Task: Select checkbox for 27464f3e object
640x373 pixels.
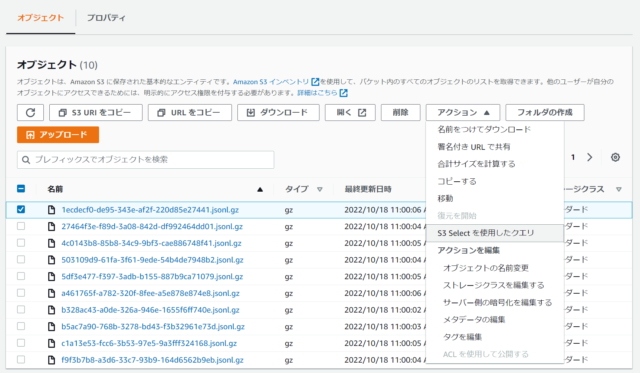Action: pyautogui.click(x=21, y=226)
